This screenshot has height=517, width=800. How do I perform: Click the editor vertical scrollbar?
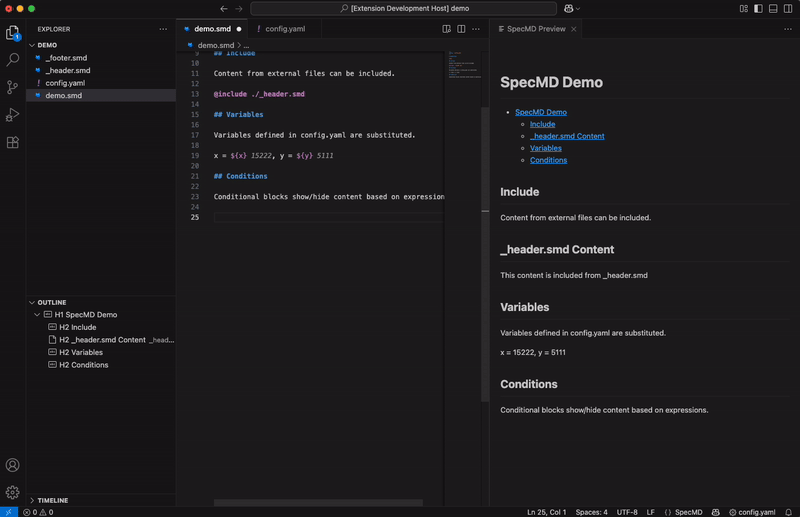485,254
